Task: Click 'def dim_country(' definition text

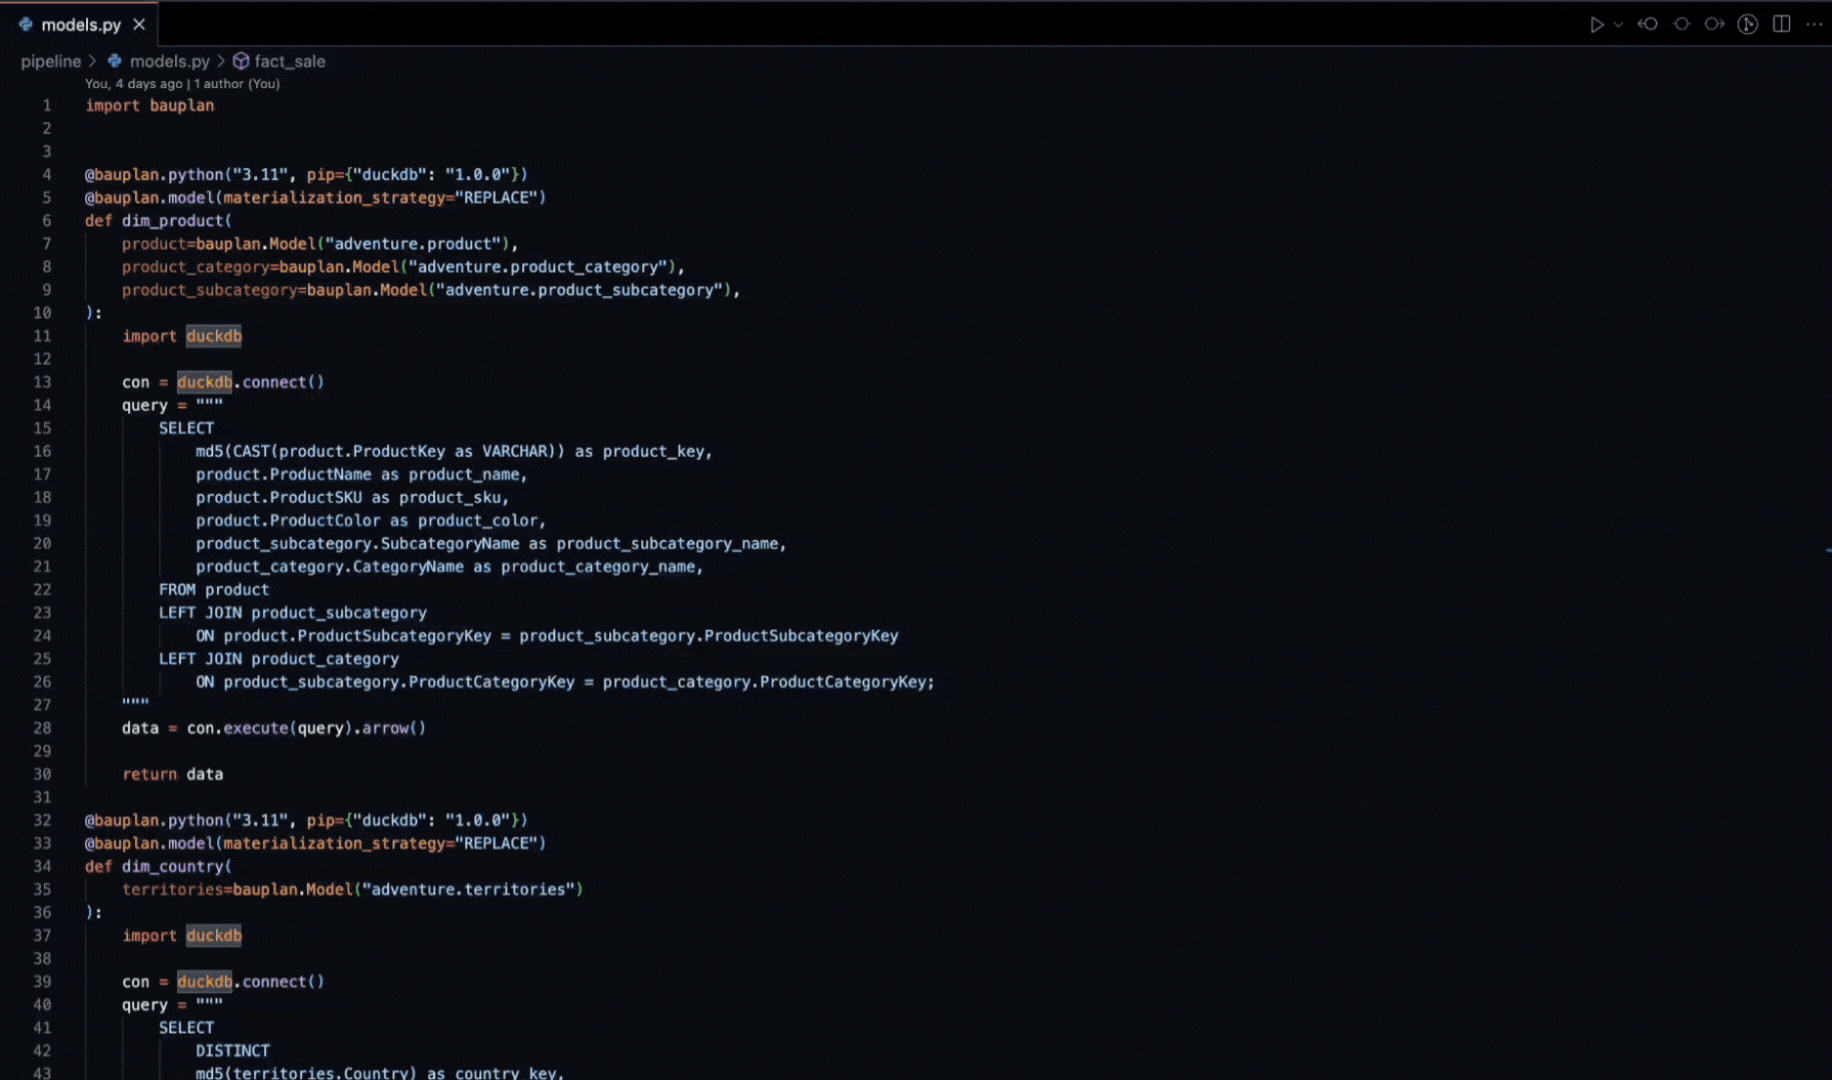Action: [x=158, y=866]
